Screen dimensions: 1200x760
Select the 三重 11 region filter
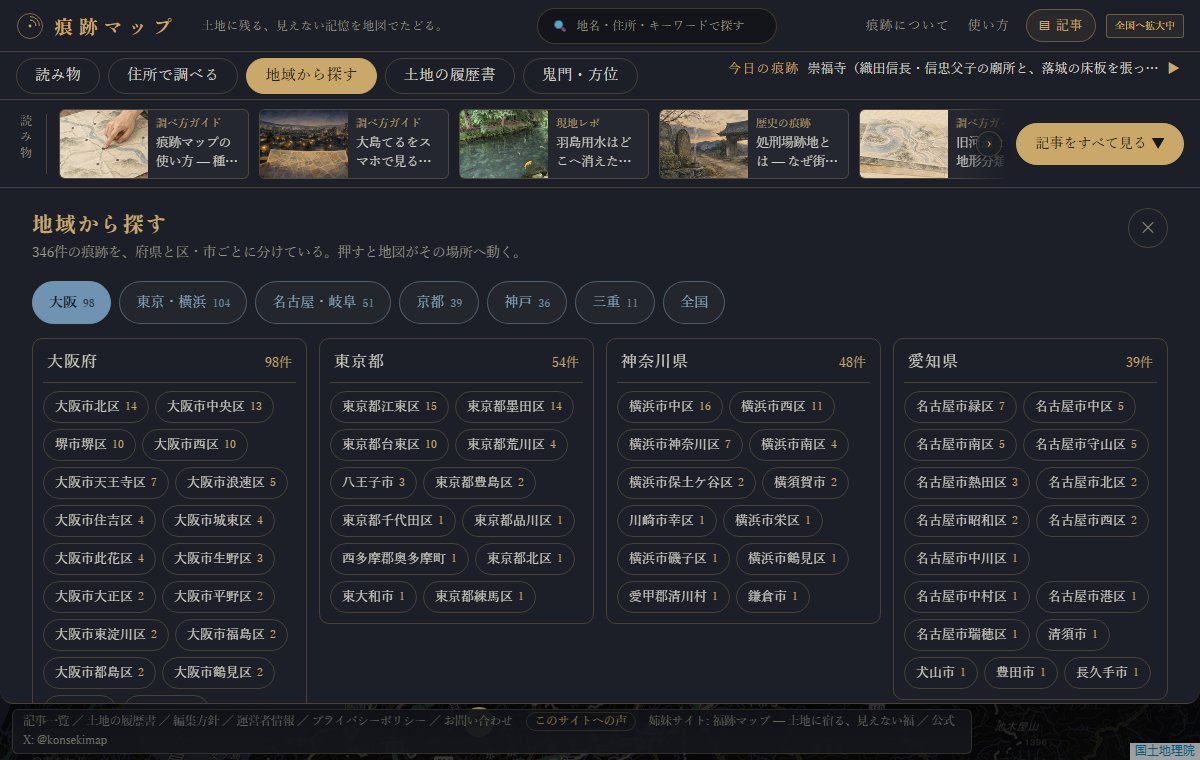pyautogui.click(x=615, y=302)
